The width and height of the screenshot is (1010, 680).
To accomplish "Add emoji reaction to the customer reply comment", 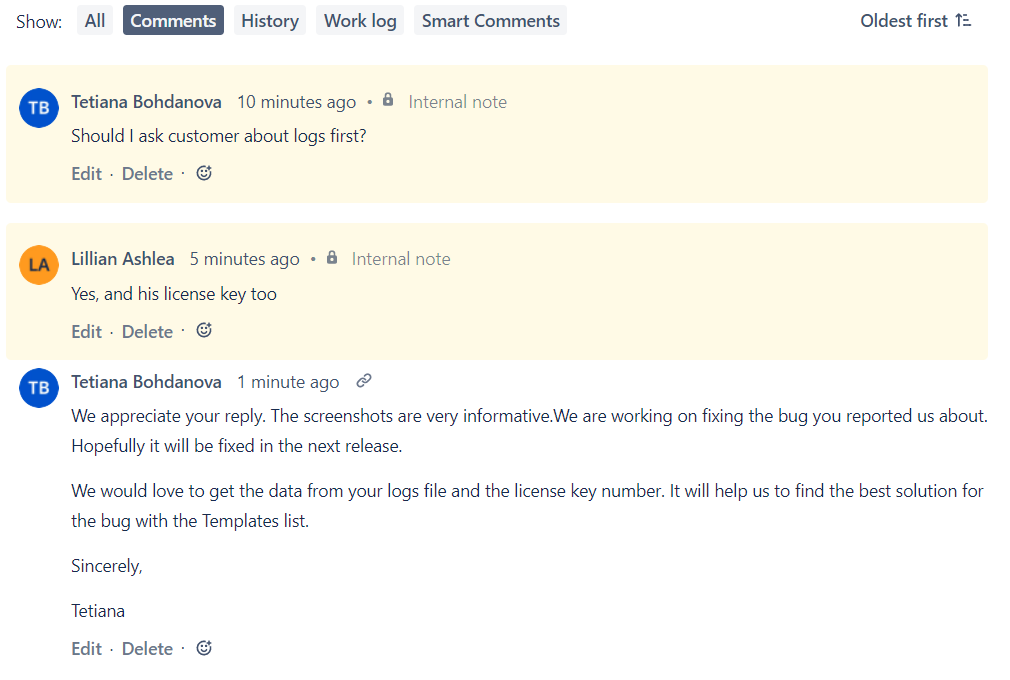I will click(204, 648).
